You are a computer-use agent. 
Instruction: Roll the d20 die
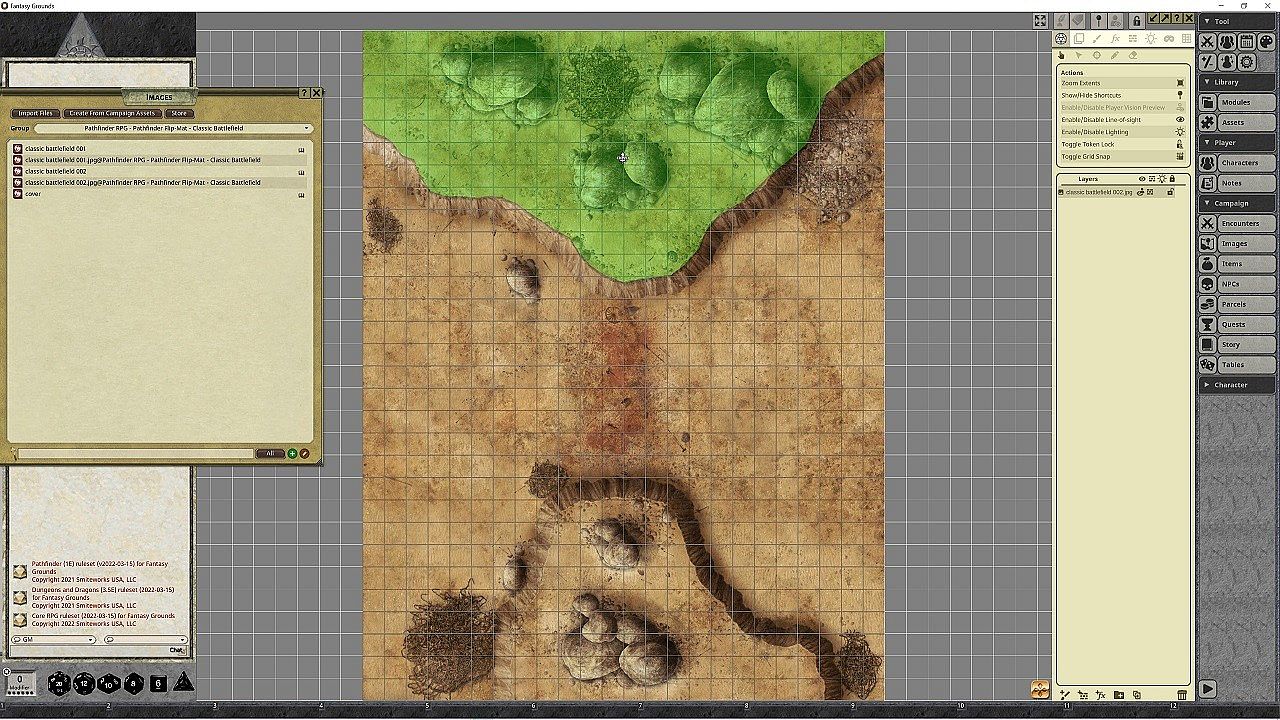tap(59, 683)
